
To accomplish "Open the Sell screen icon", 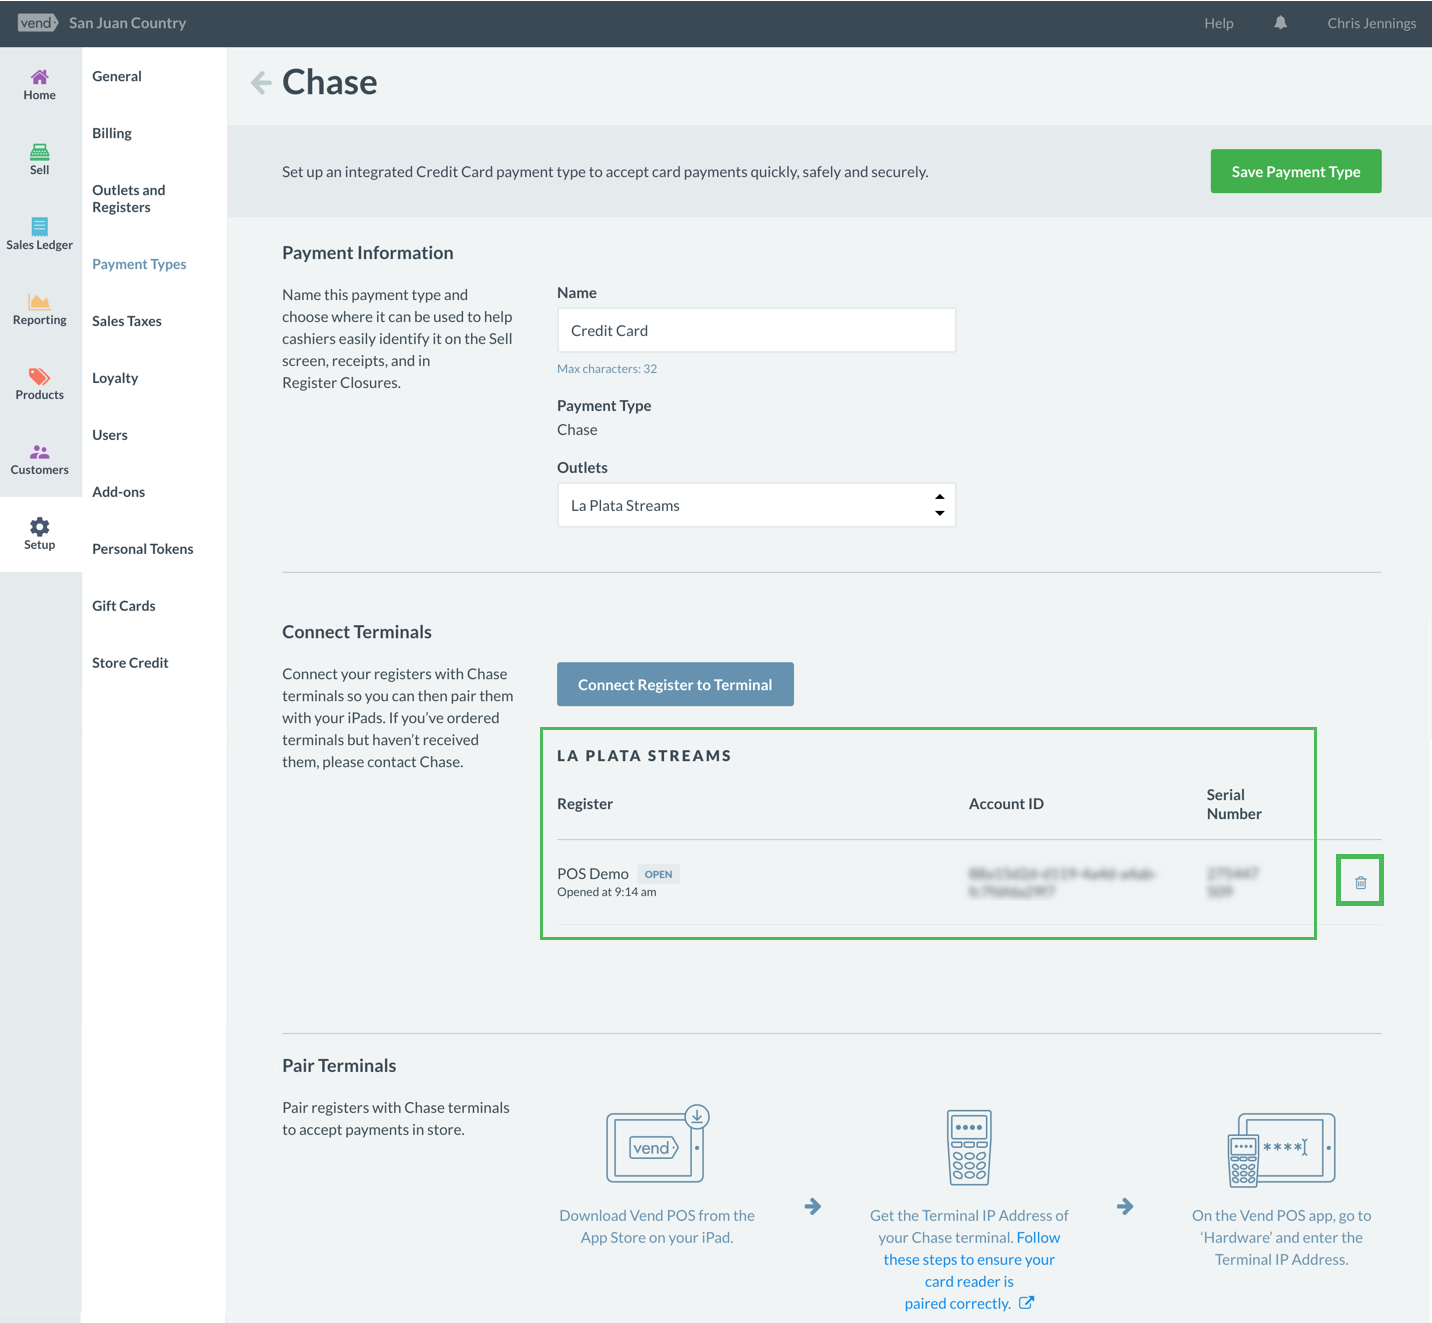I will point(40,152).
